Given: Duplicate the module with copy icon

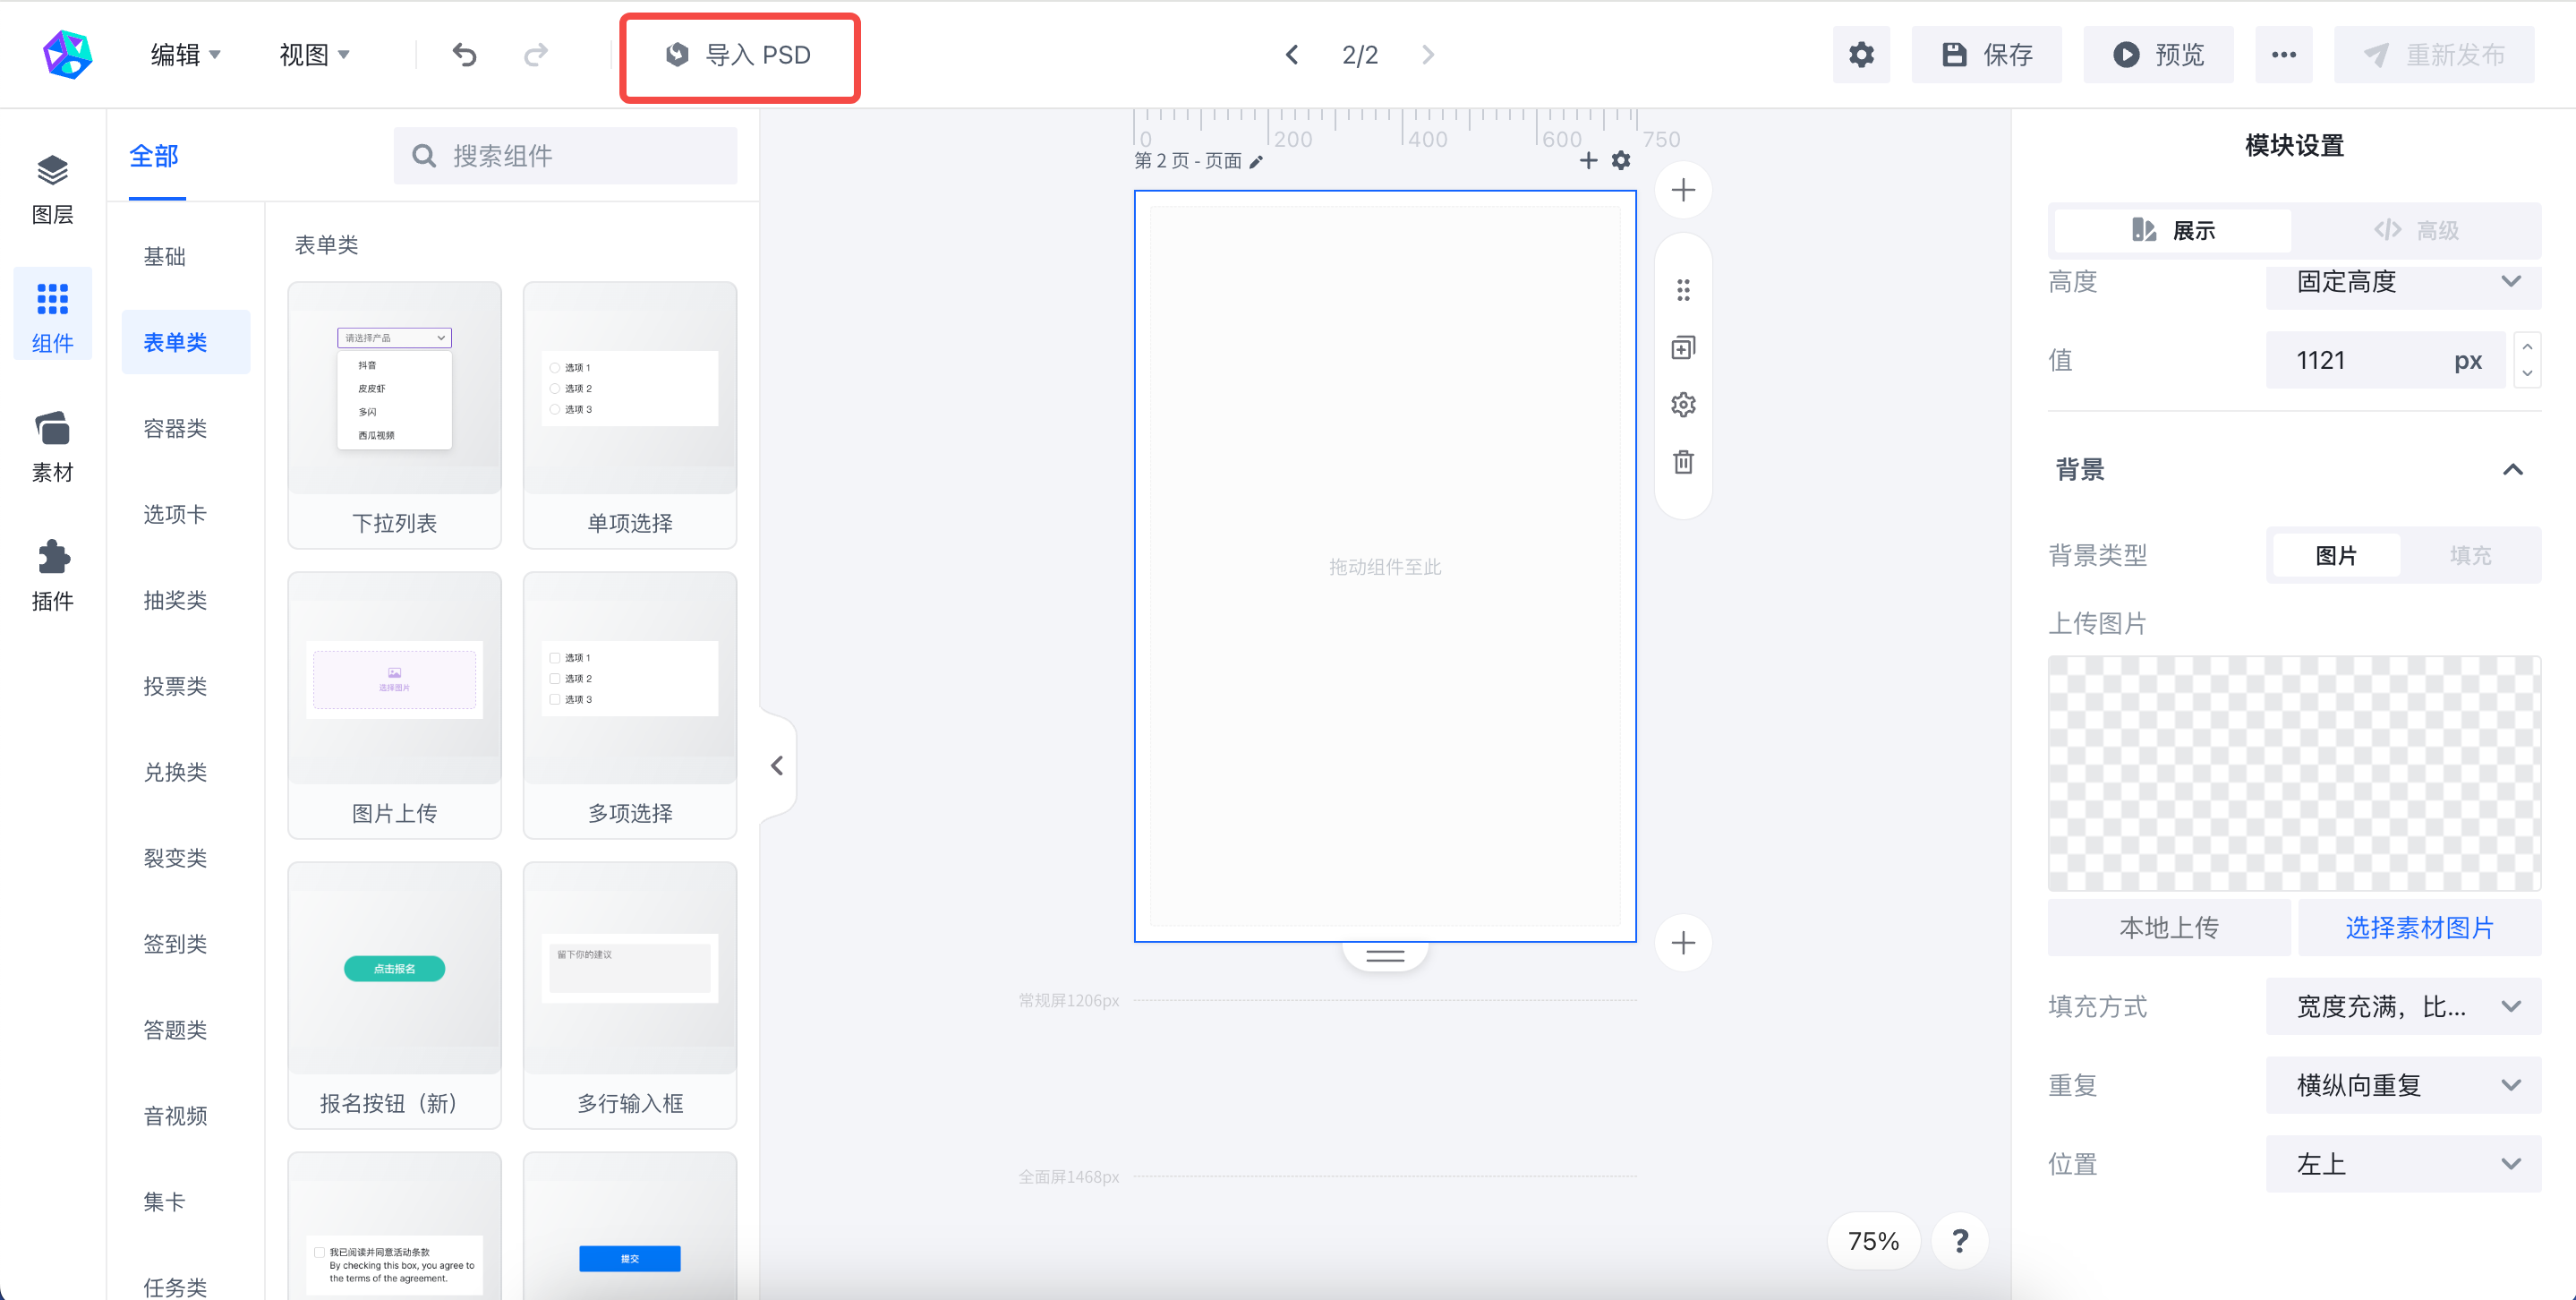Looking at the screenshot, I should [1683, 347].
